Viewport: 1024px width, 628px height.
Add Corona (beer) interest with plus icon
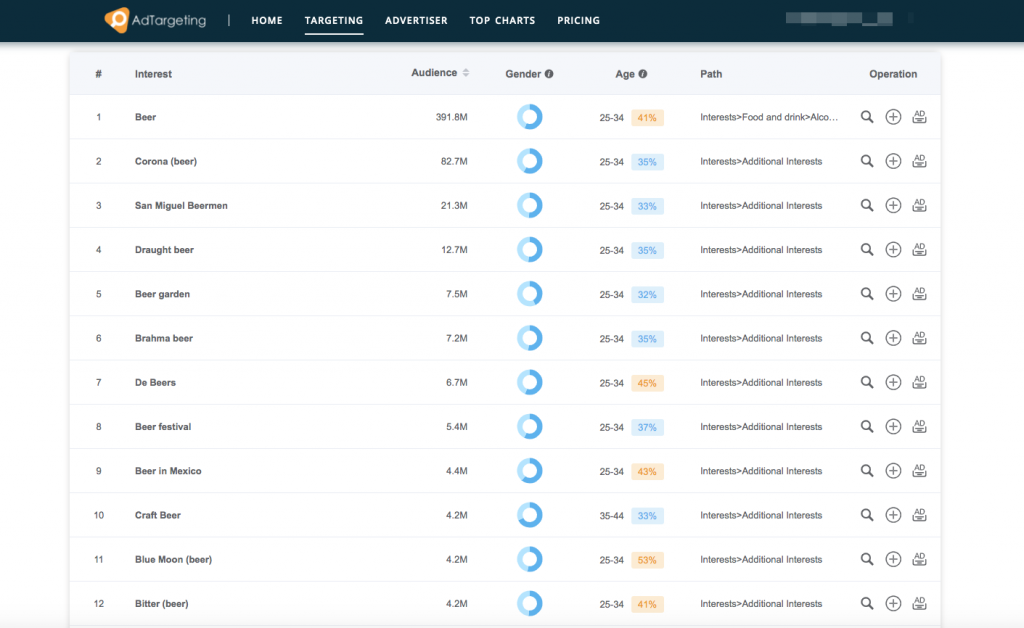(x=893, y=161)
